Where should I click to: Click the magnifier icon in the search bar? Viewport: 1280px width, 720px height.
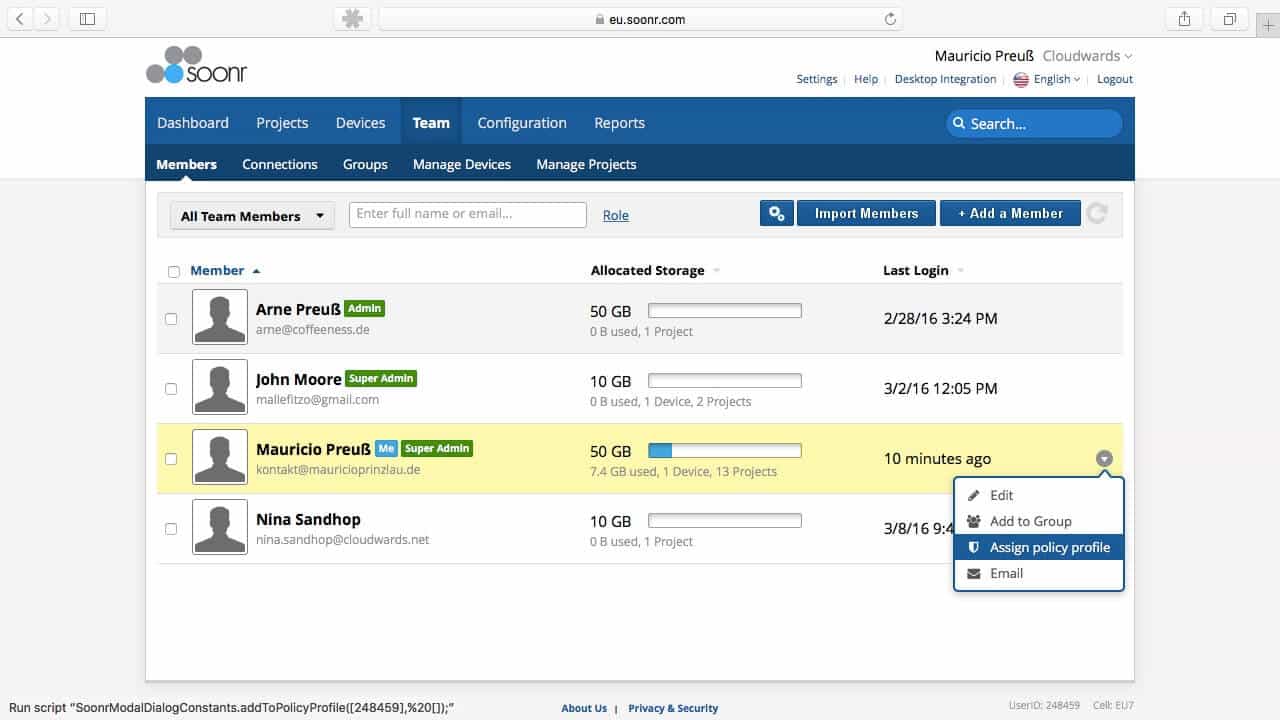(x=960, y=123)
